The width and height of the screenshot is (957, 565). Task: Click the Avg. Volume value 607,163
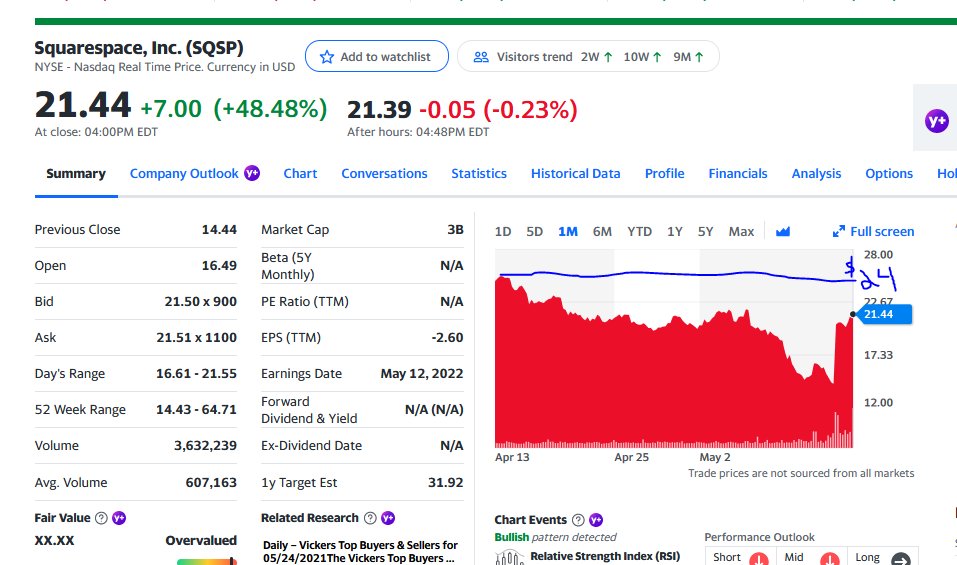[211, 483]
